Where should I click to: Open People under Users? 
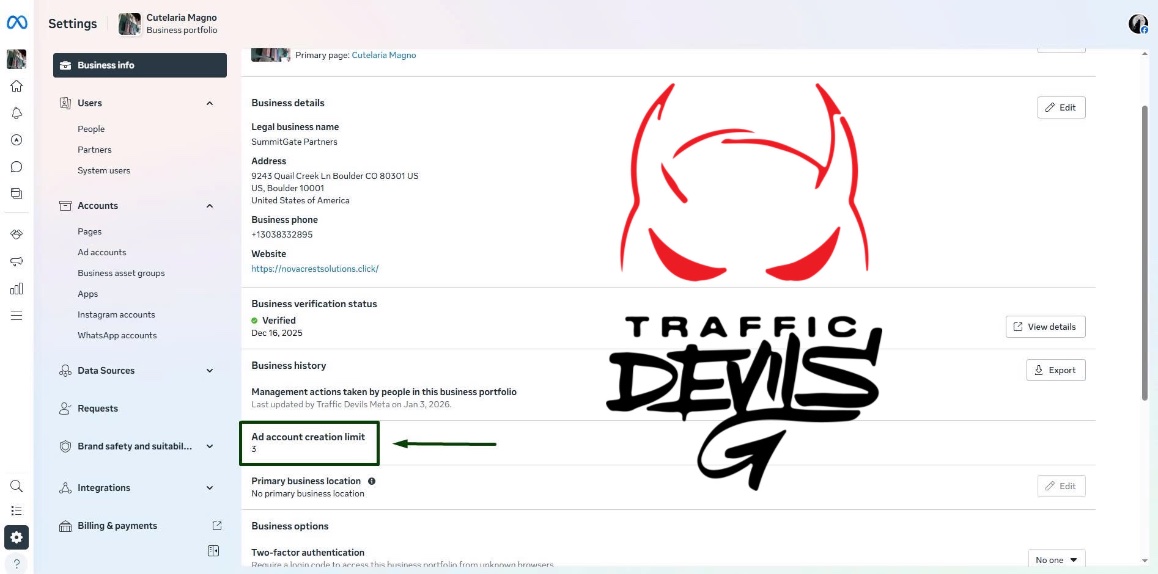pyautogui.click(x=91, y=129)
